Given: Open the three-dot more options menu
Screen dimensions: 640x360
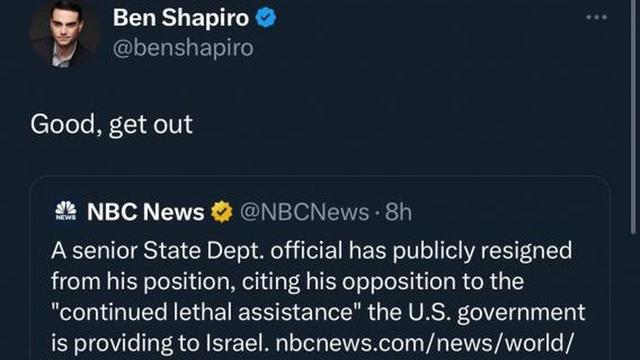Looking at the screenshot, I should pos(596,17).
